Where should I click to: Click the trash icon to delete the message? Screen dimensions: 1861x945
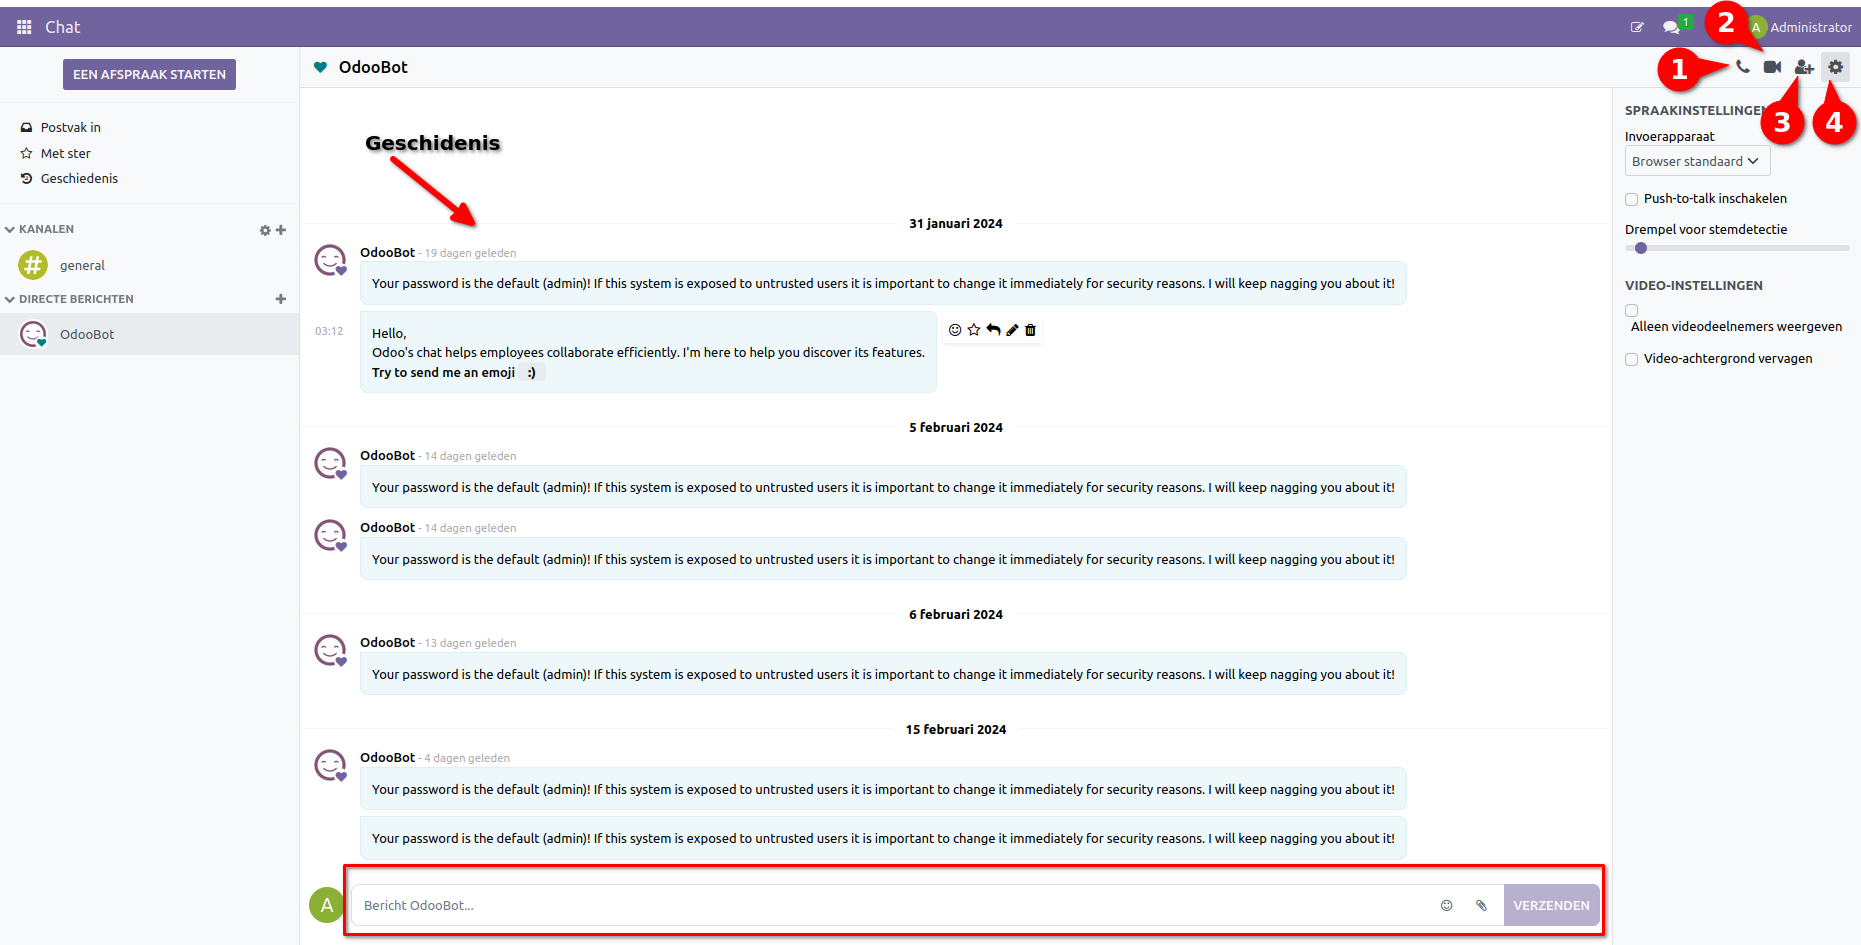pos(1030,330)
